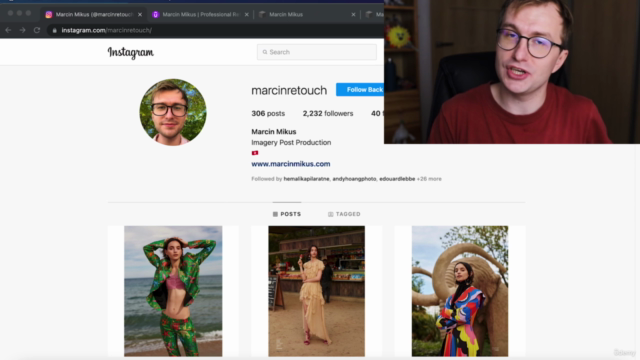640x360 pixels.
Task: Click the red flag emoji in bio
Action: coord(255,153)
